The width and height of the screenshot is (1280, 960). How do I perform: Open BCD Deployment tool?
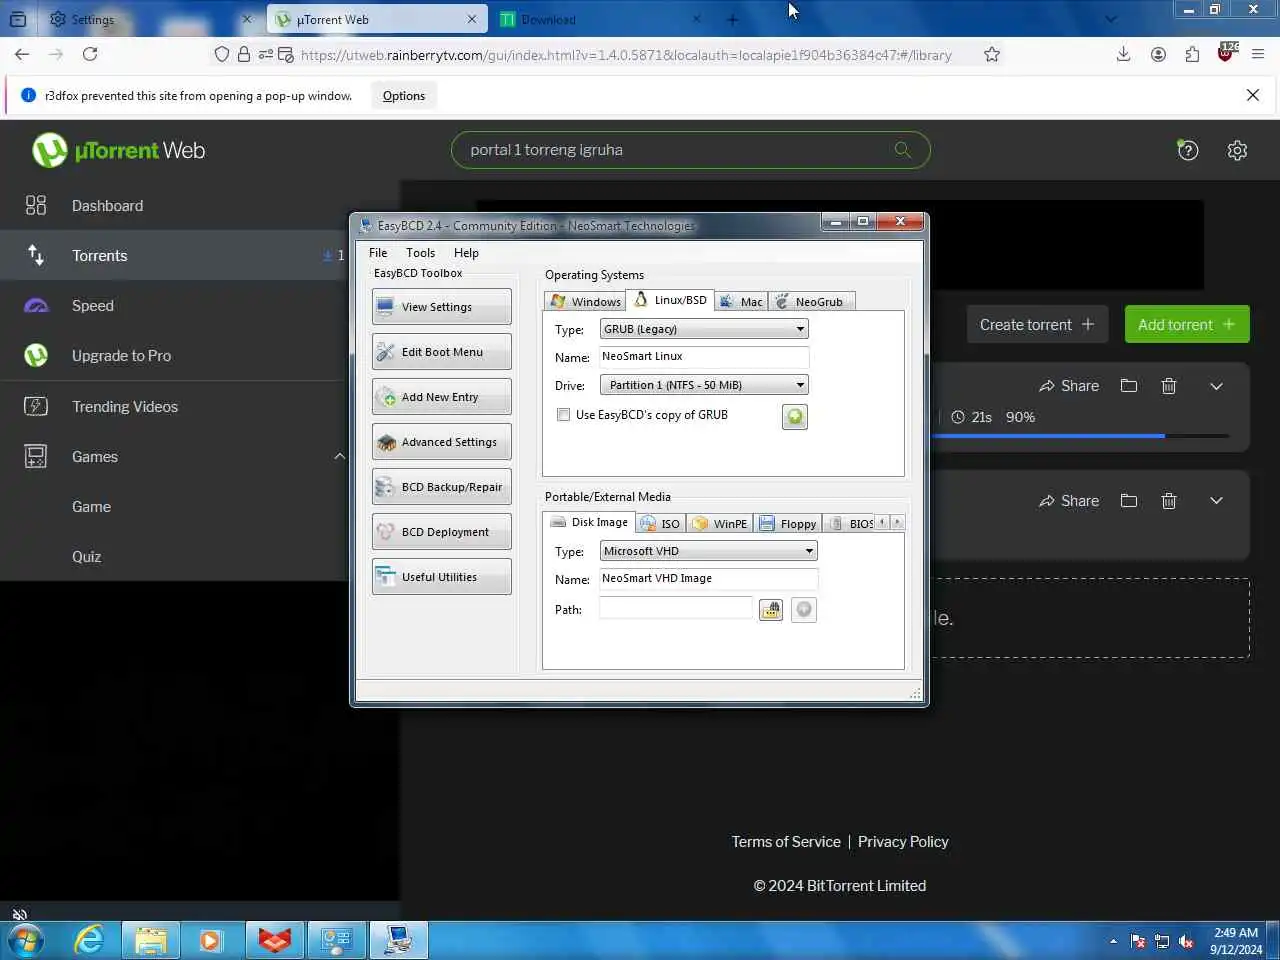pyautogui.click(x=441, y=532)
